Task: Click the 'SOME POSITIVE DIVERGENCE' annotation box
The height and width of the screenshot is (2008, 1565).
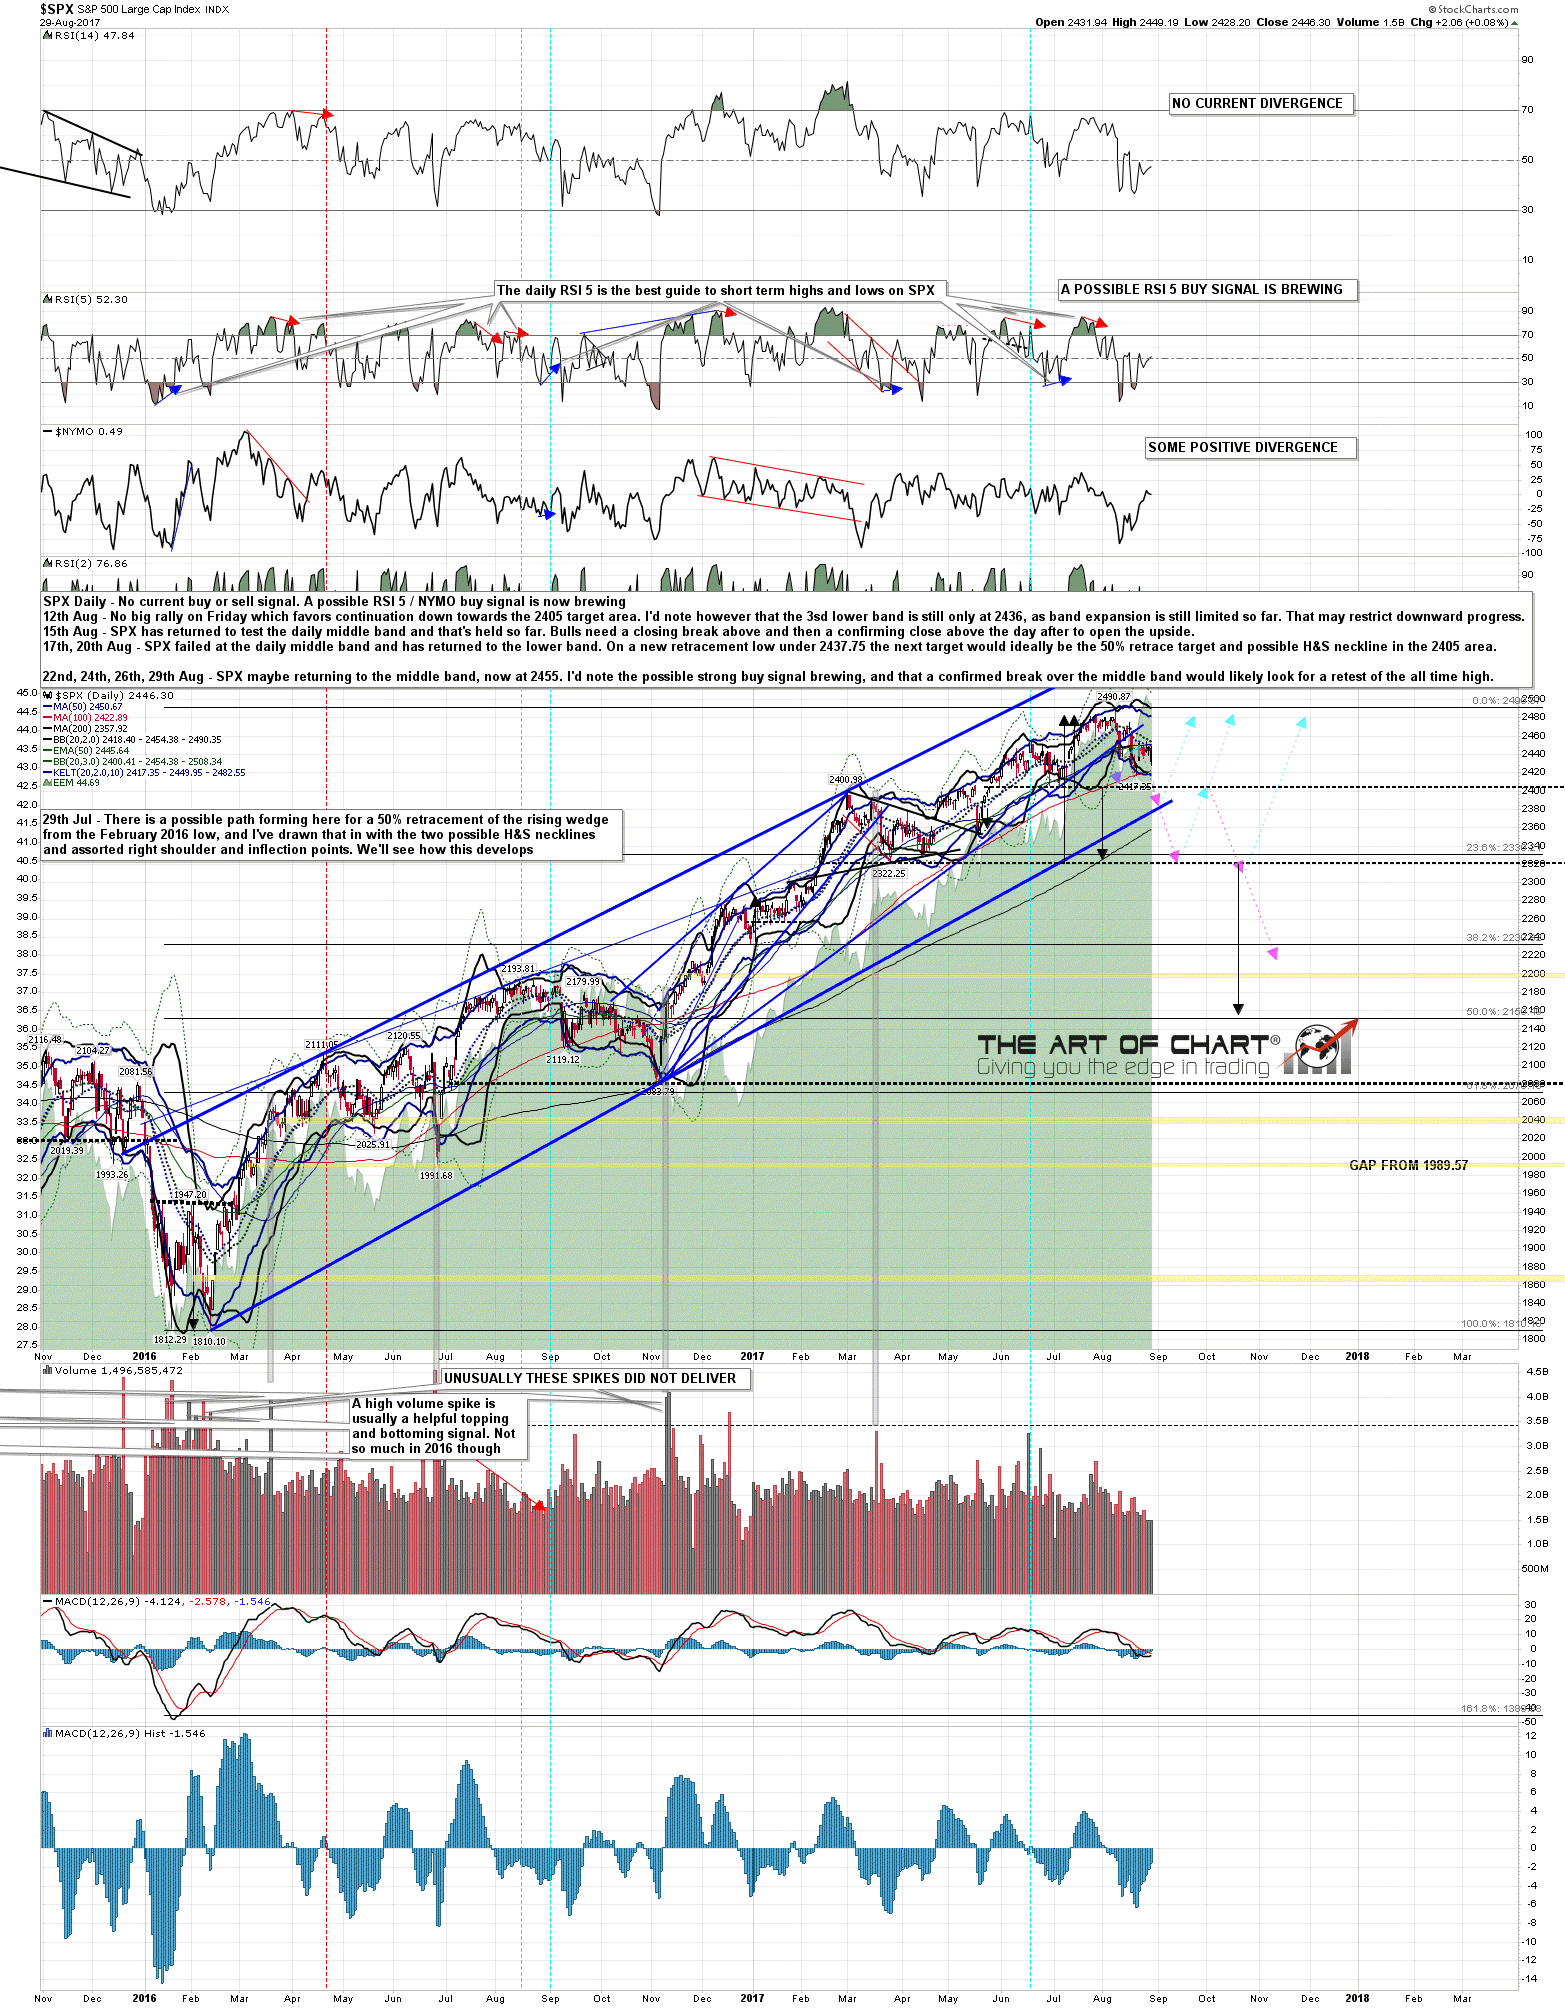Action: click(1250, 448)
